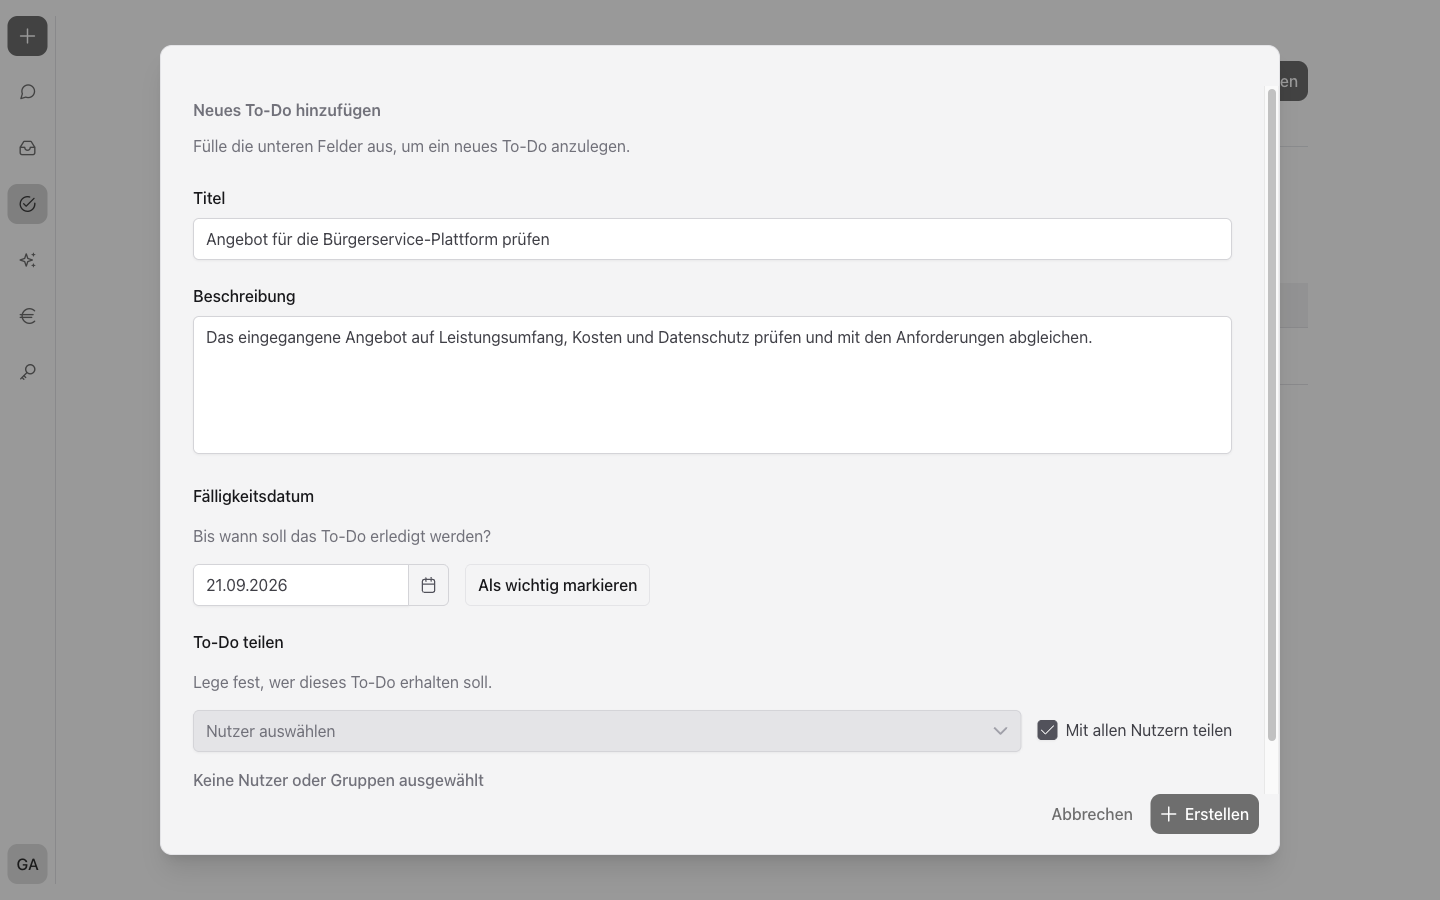Open the chat bubble sidebar icon
This screenshot has width=1440, height=900.
(x=27, y=92)
